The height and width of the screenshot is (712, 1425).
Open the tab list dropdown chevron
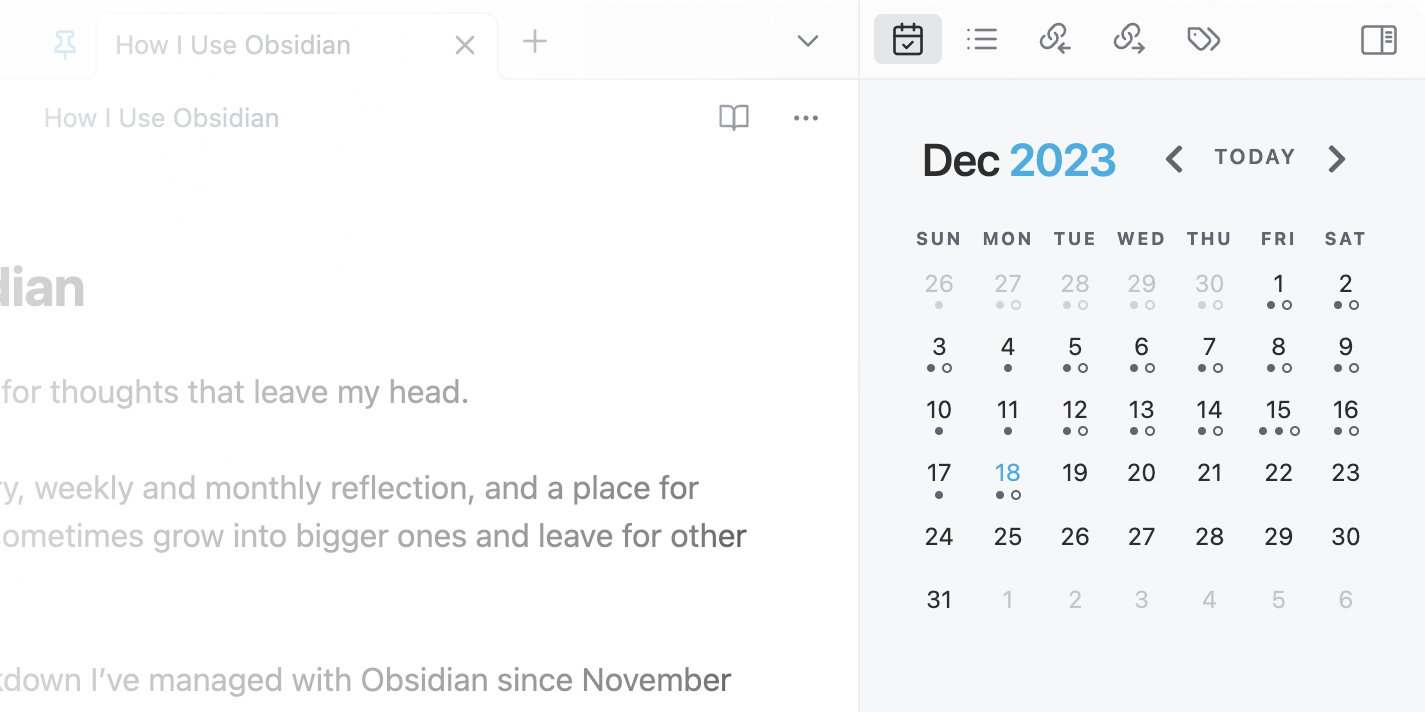click(806, 41)
